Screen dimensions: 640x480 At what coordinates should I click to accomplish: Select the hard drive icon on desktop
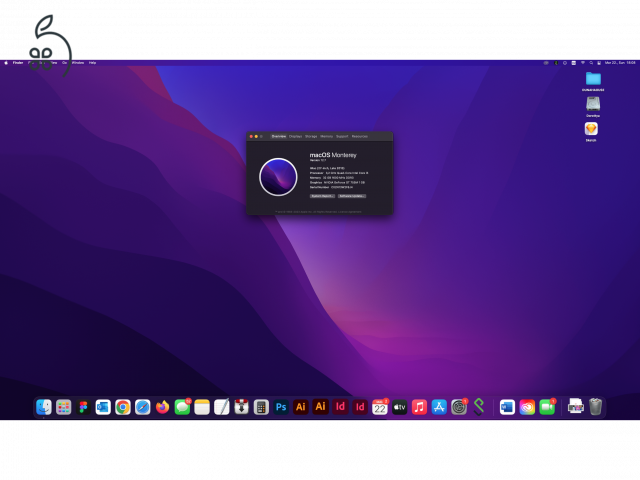(x=593, y=104)
